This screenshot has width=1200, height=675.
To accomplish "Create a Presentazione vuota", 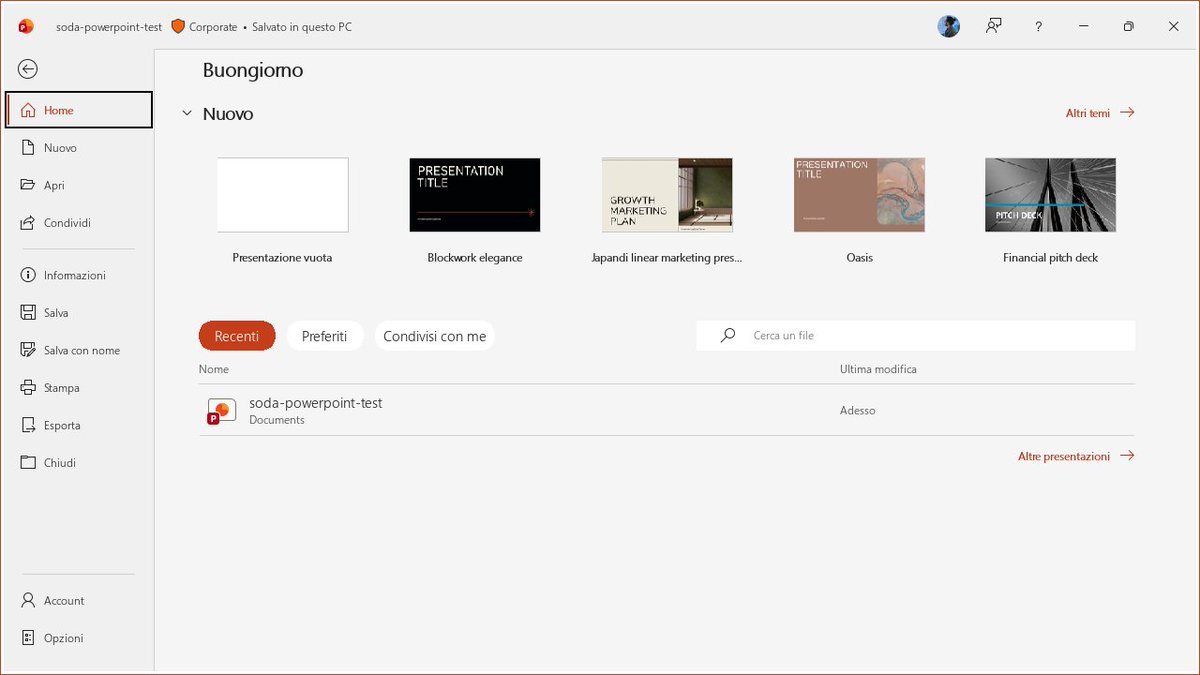I will point(282,211).
